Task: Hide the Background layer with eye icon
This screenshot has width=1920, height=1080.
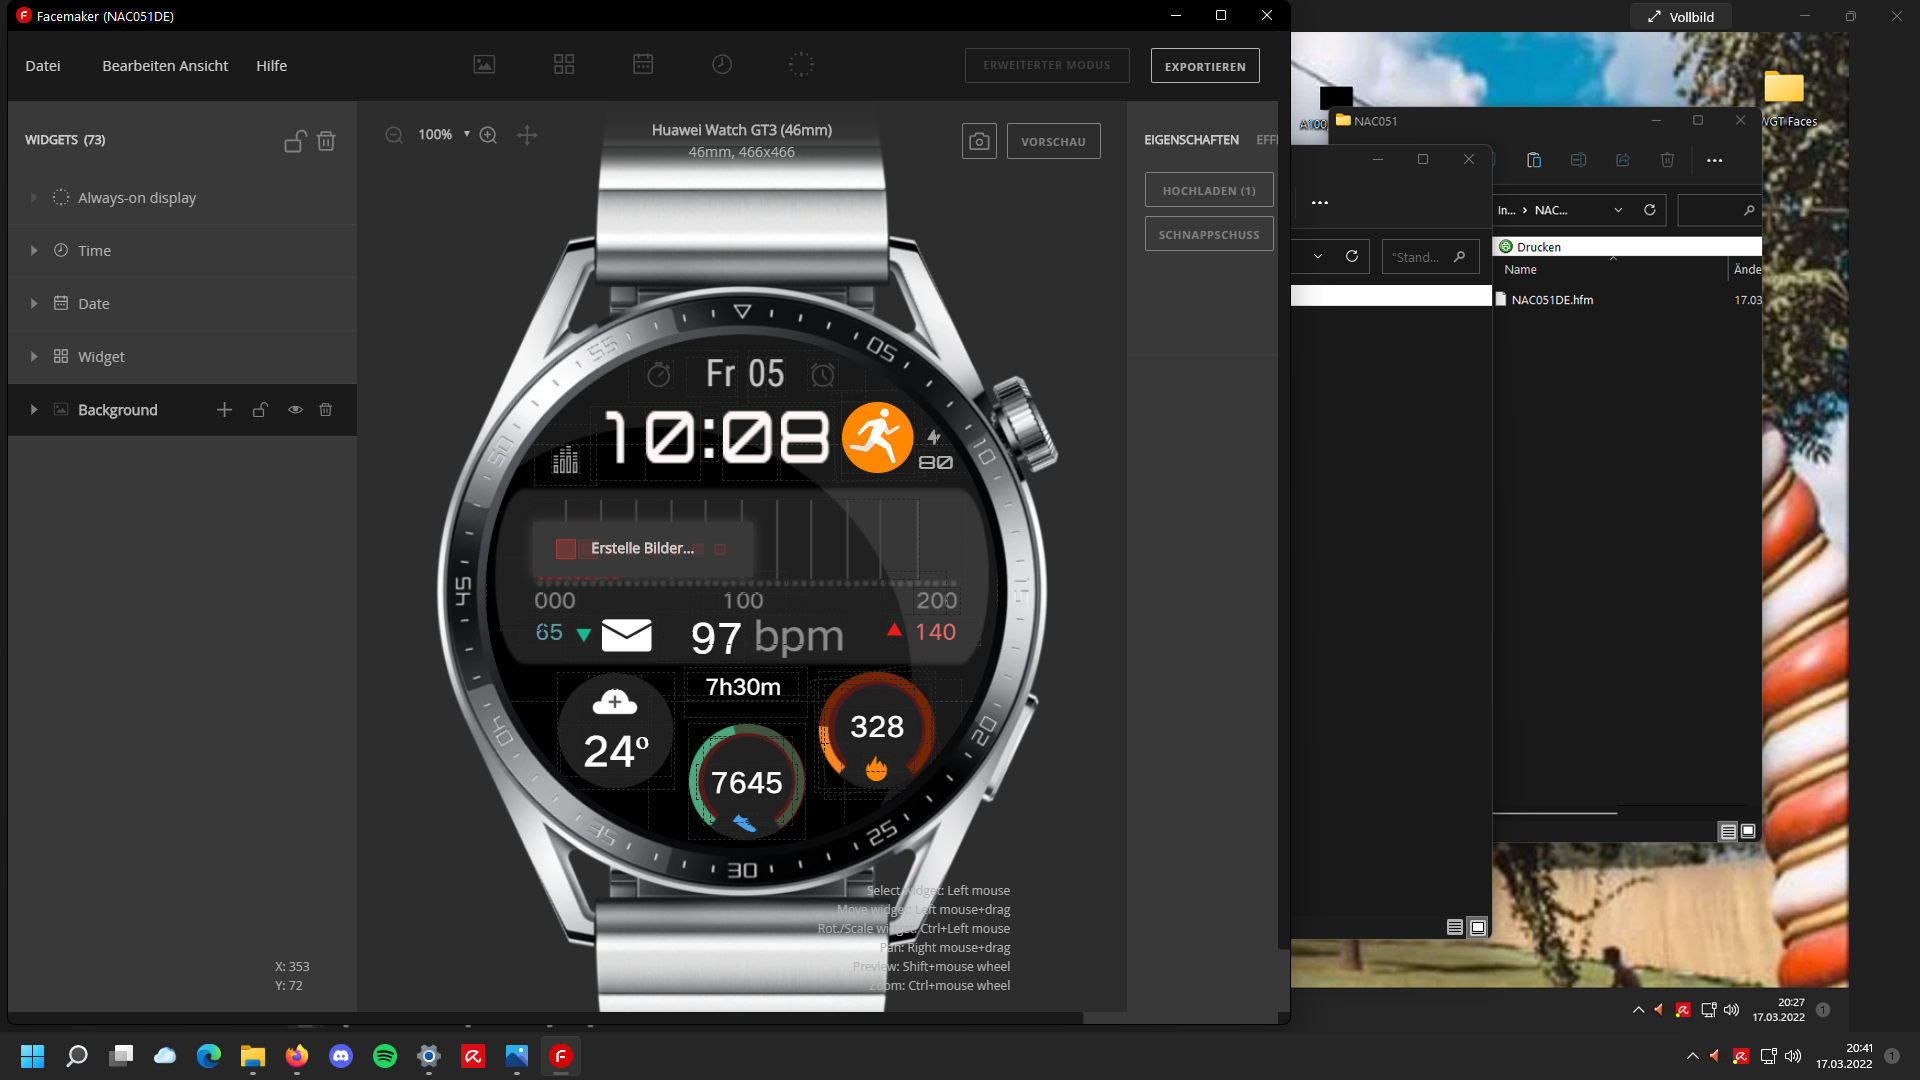Action: pos(295,410)
